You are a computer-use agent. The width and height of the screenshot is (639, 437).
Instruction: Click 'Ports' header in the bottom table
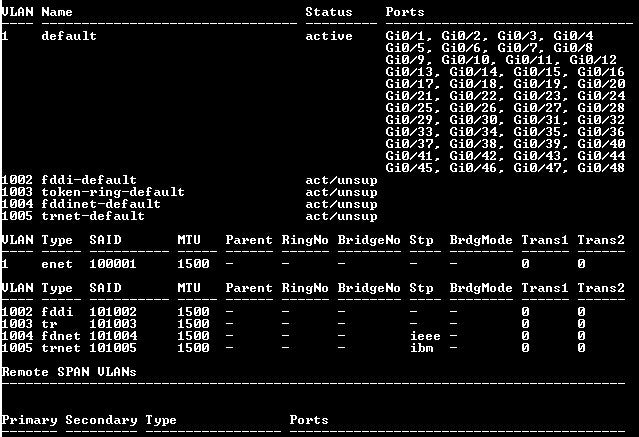(x=309, y=420)
